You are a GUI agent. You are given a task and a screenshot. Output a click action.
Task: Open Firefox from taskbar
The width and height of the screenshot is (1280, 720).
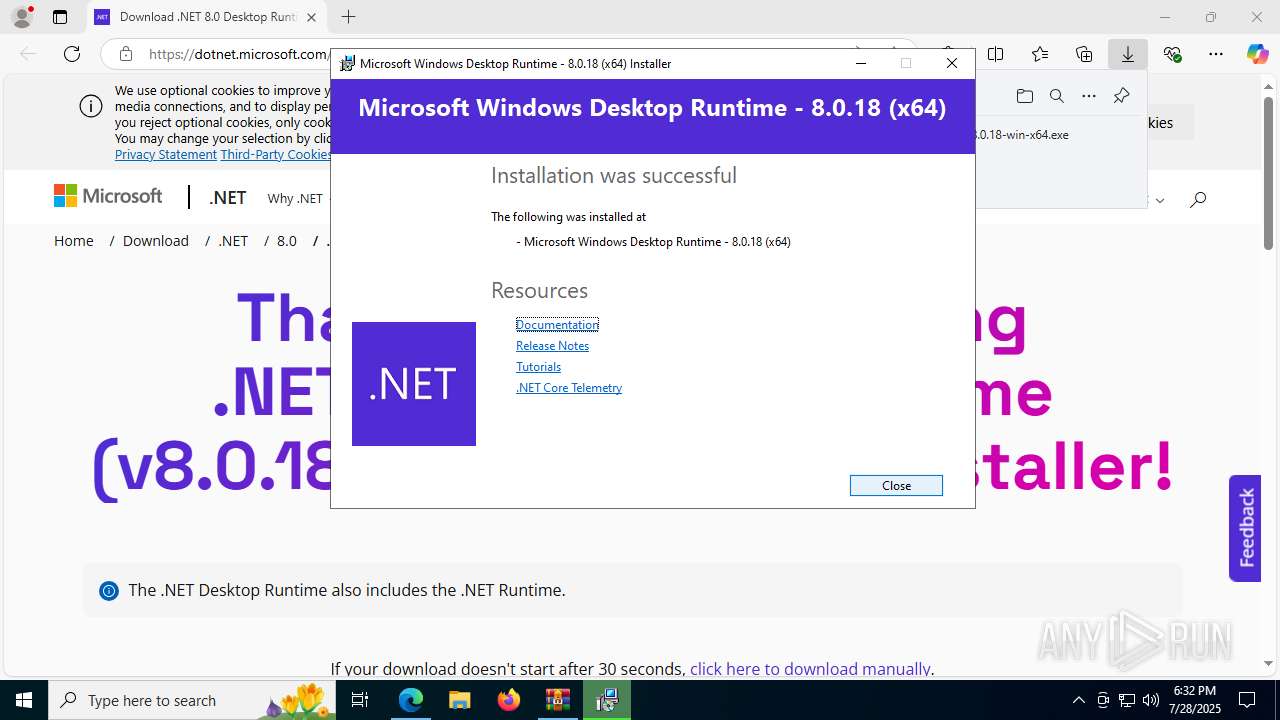(x=509, y=700)
